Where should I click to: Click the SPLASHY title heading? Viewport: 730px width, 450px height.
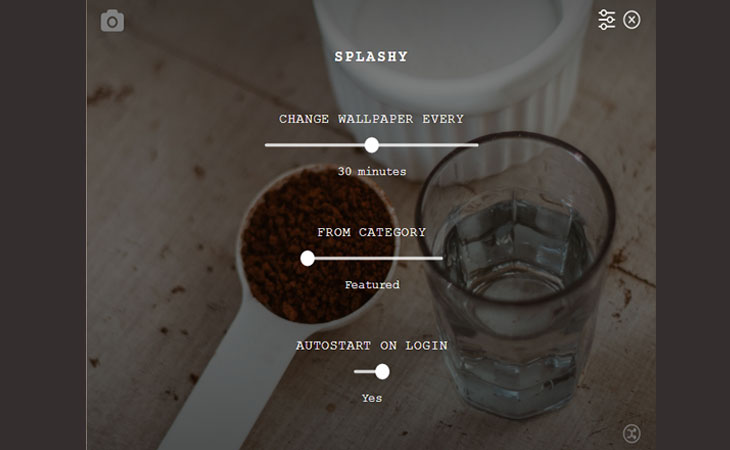click(x=371, y=56)
